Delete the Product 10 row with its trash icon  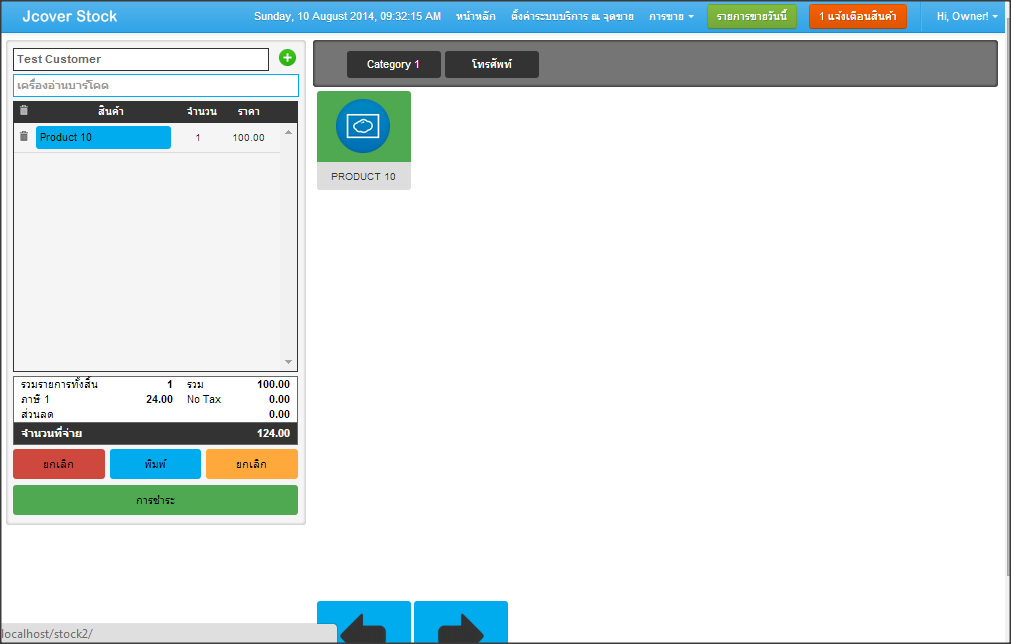click(x=24, y=136)
